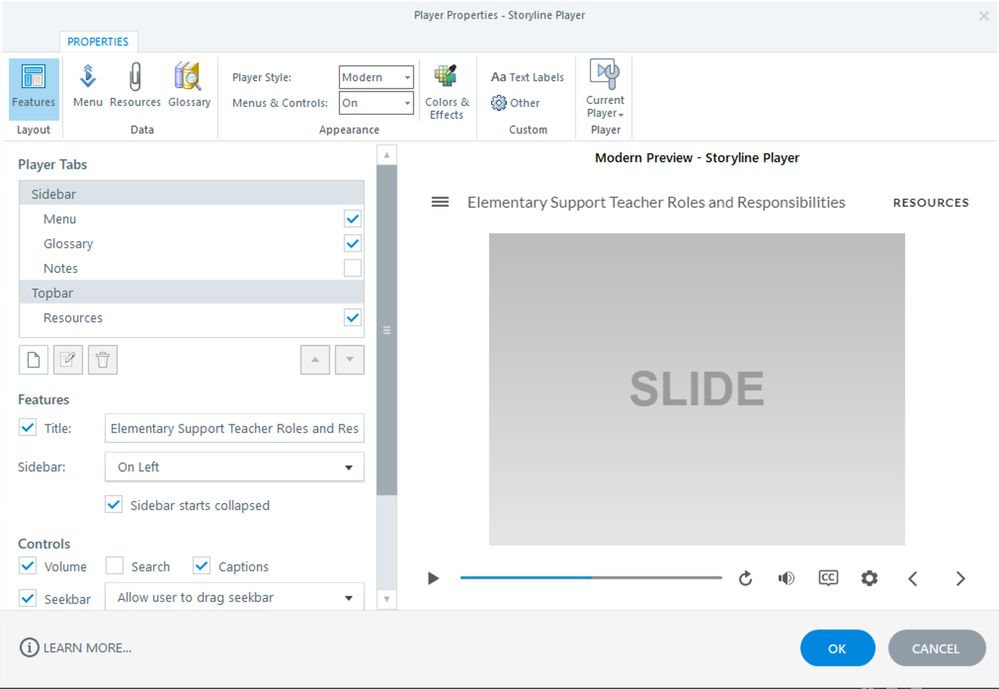Click the closed captions icon in preview
Viewport: 999px width, 689px height.
(828, 578)
